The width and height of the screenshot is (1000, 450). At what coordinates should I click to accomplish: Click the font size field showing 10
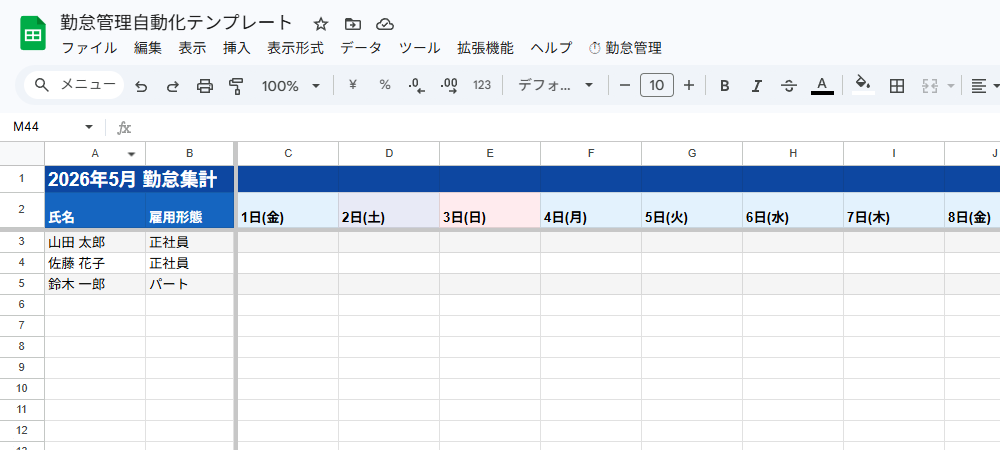click(657, 85)
